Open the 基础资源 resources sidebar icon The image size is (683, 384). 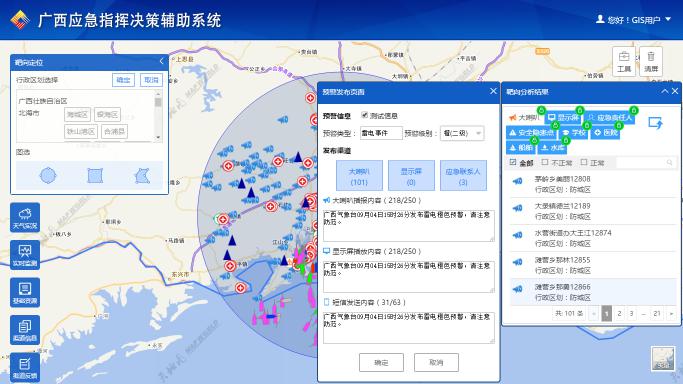click(25, 292)
